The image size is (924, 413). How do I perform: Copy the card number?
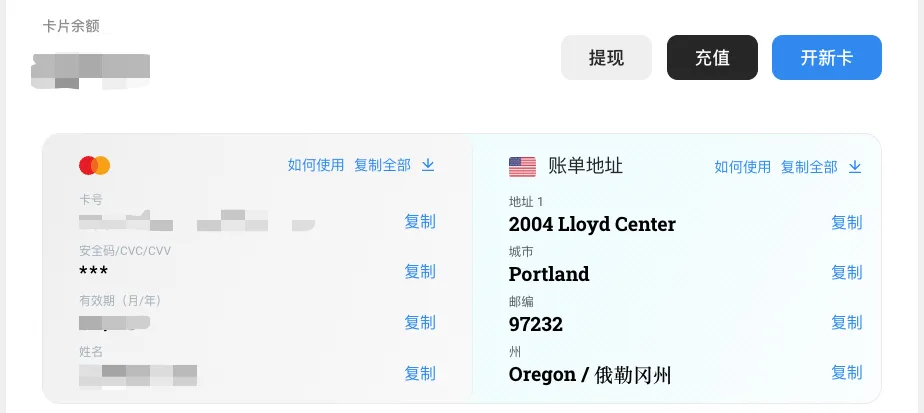click(420, 221)
